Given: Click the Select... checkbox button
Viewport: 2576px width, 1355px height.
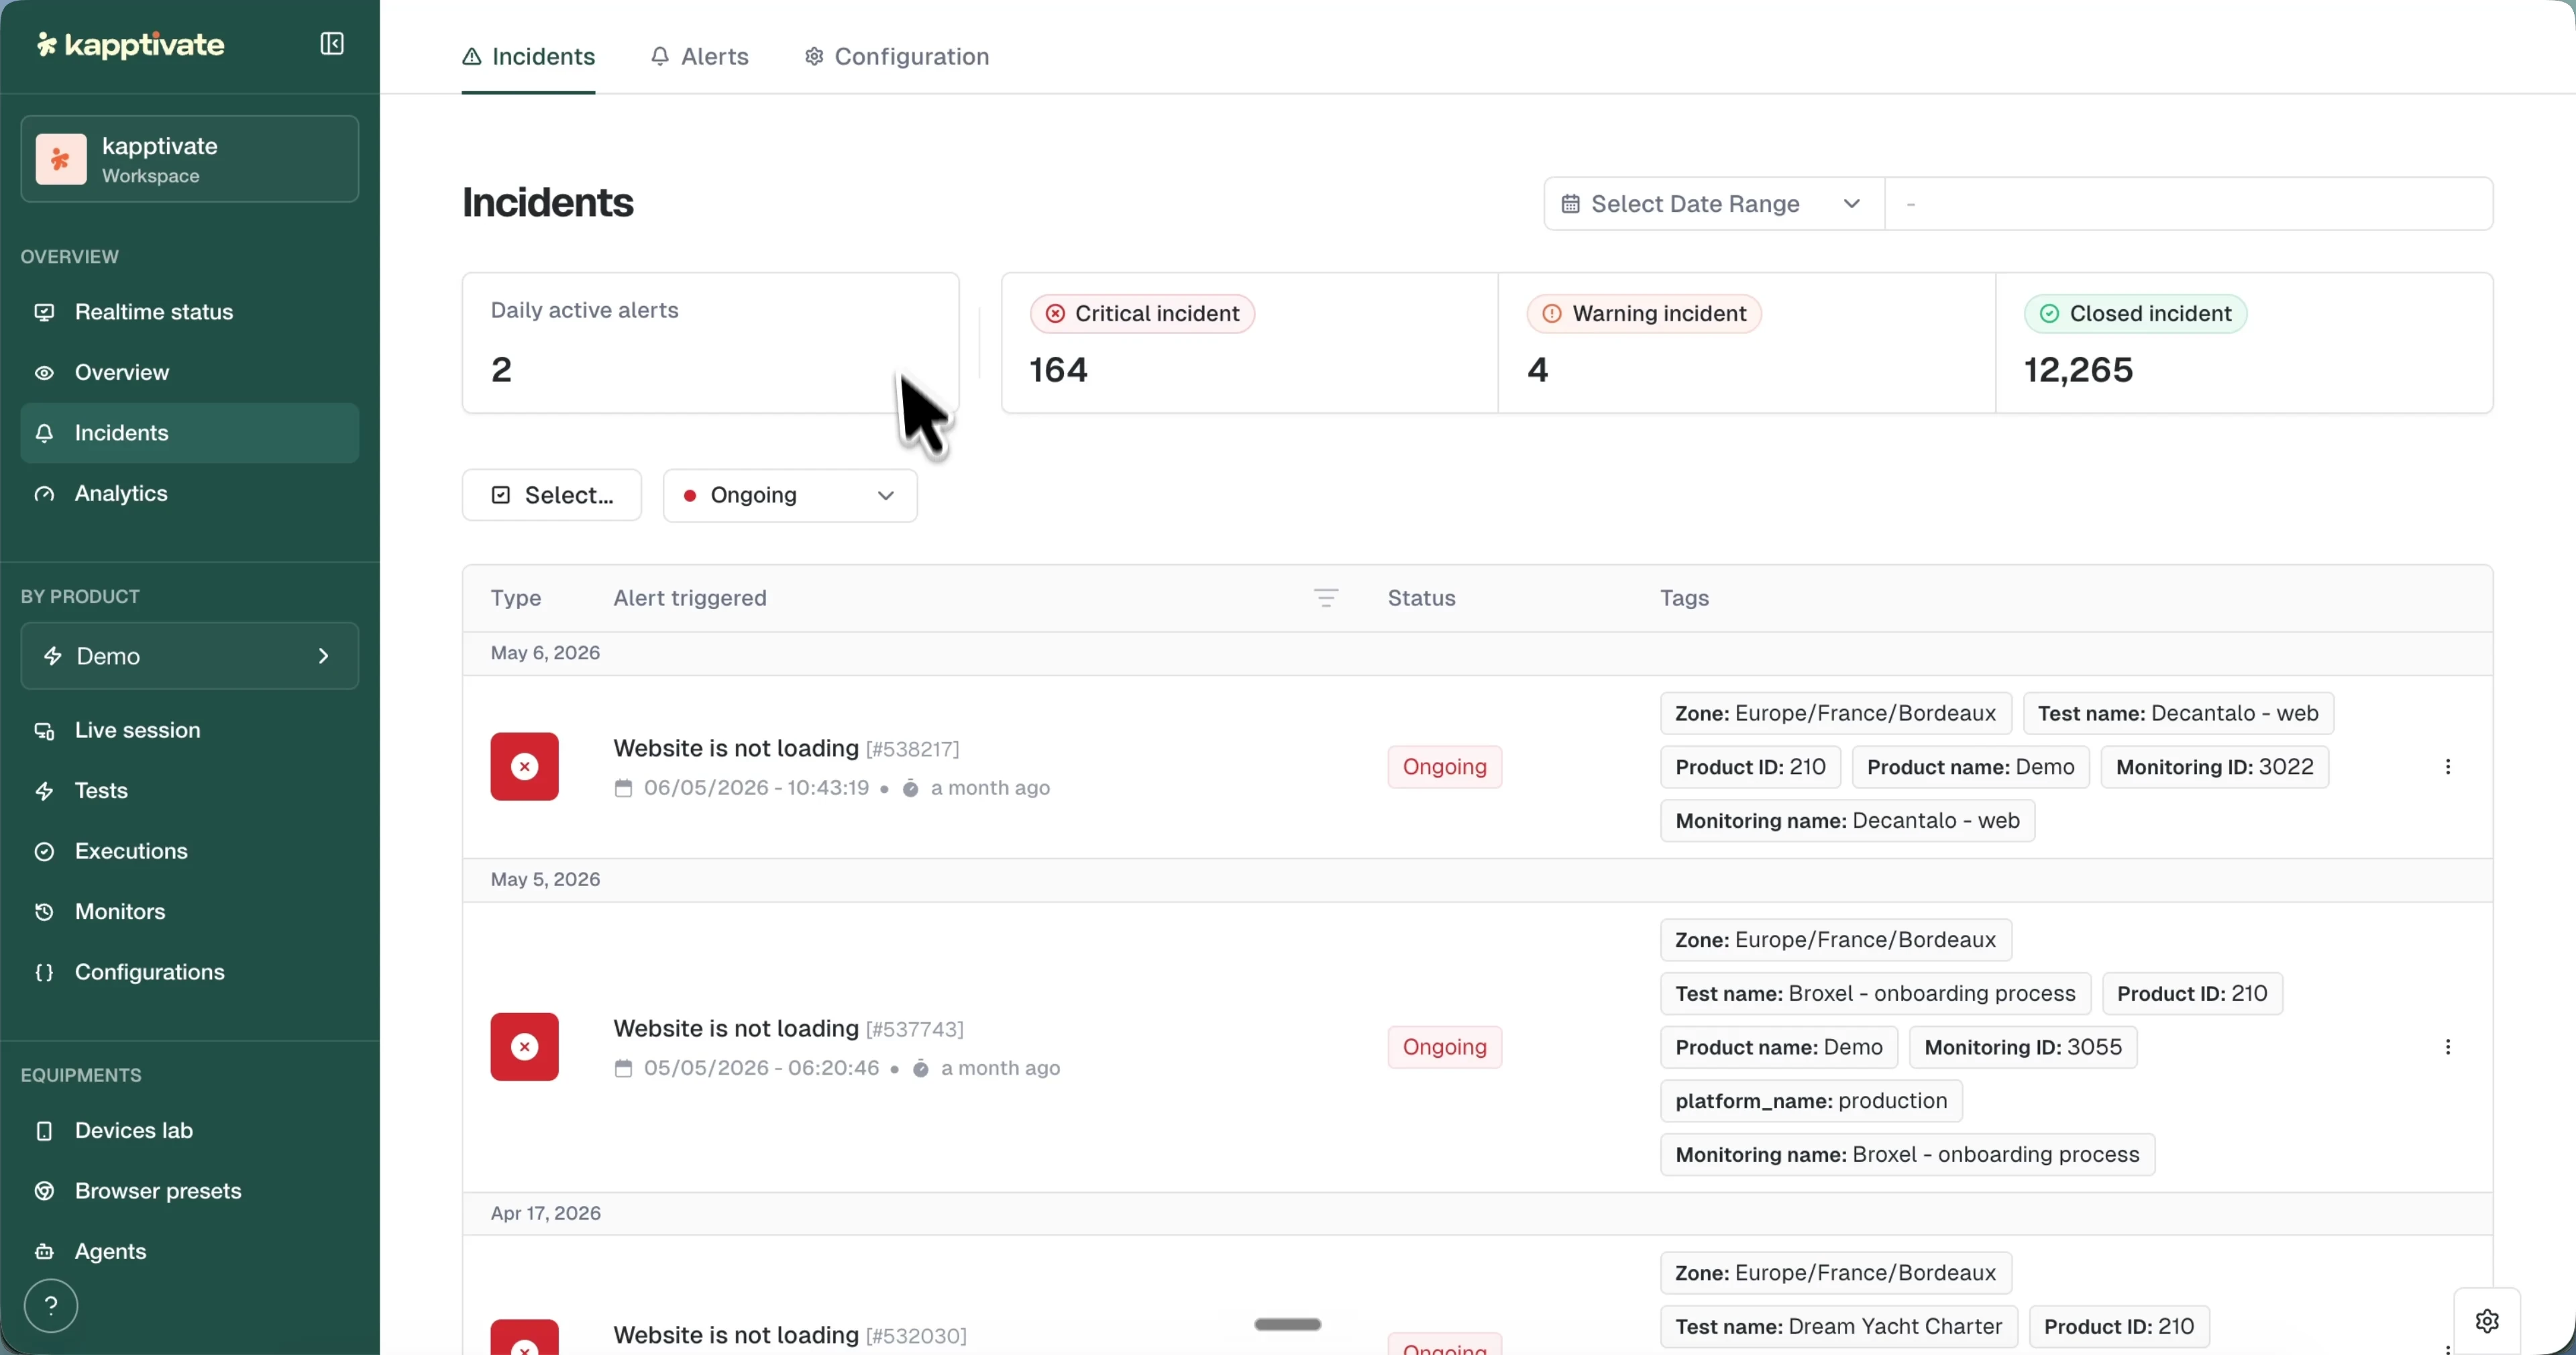Looking at the screenshot, I should point(552,495).
